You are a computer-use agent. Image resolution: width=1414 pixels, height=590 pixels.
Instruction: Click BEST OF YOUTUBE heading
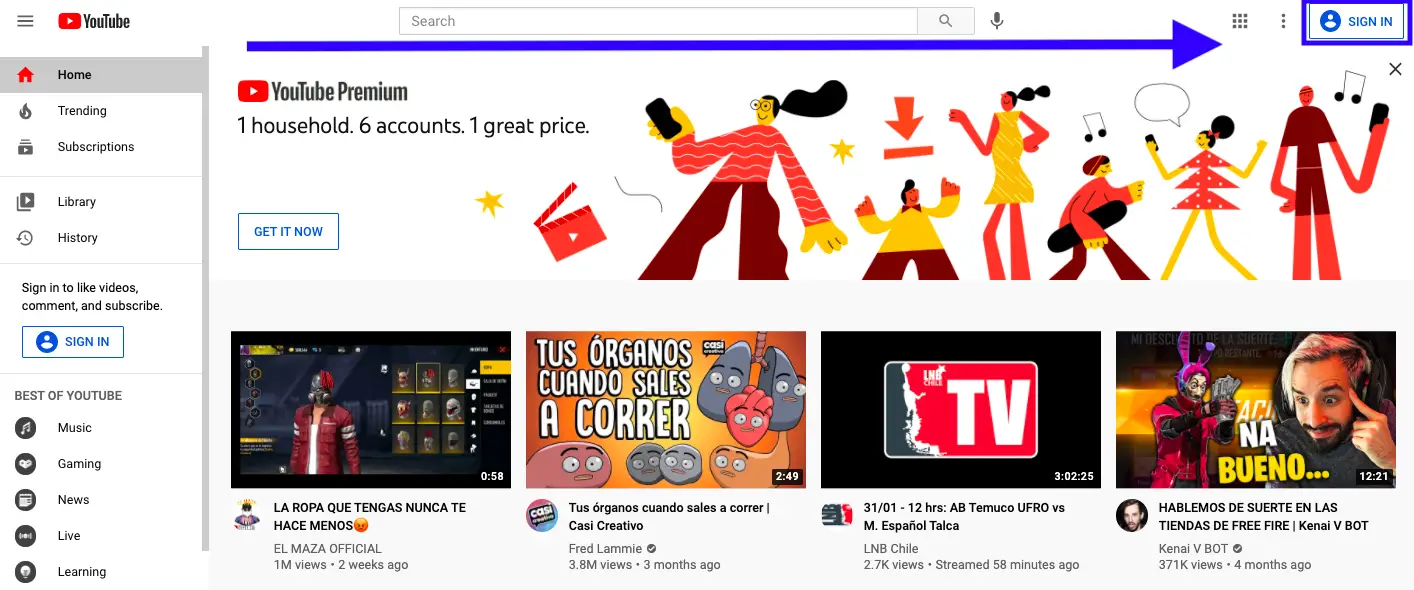pos(68,396)
